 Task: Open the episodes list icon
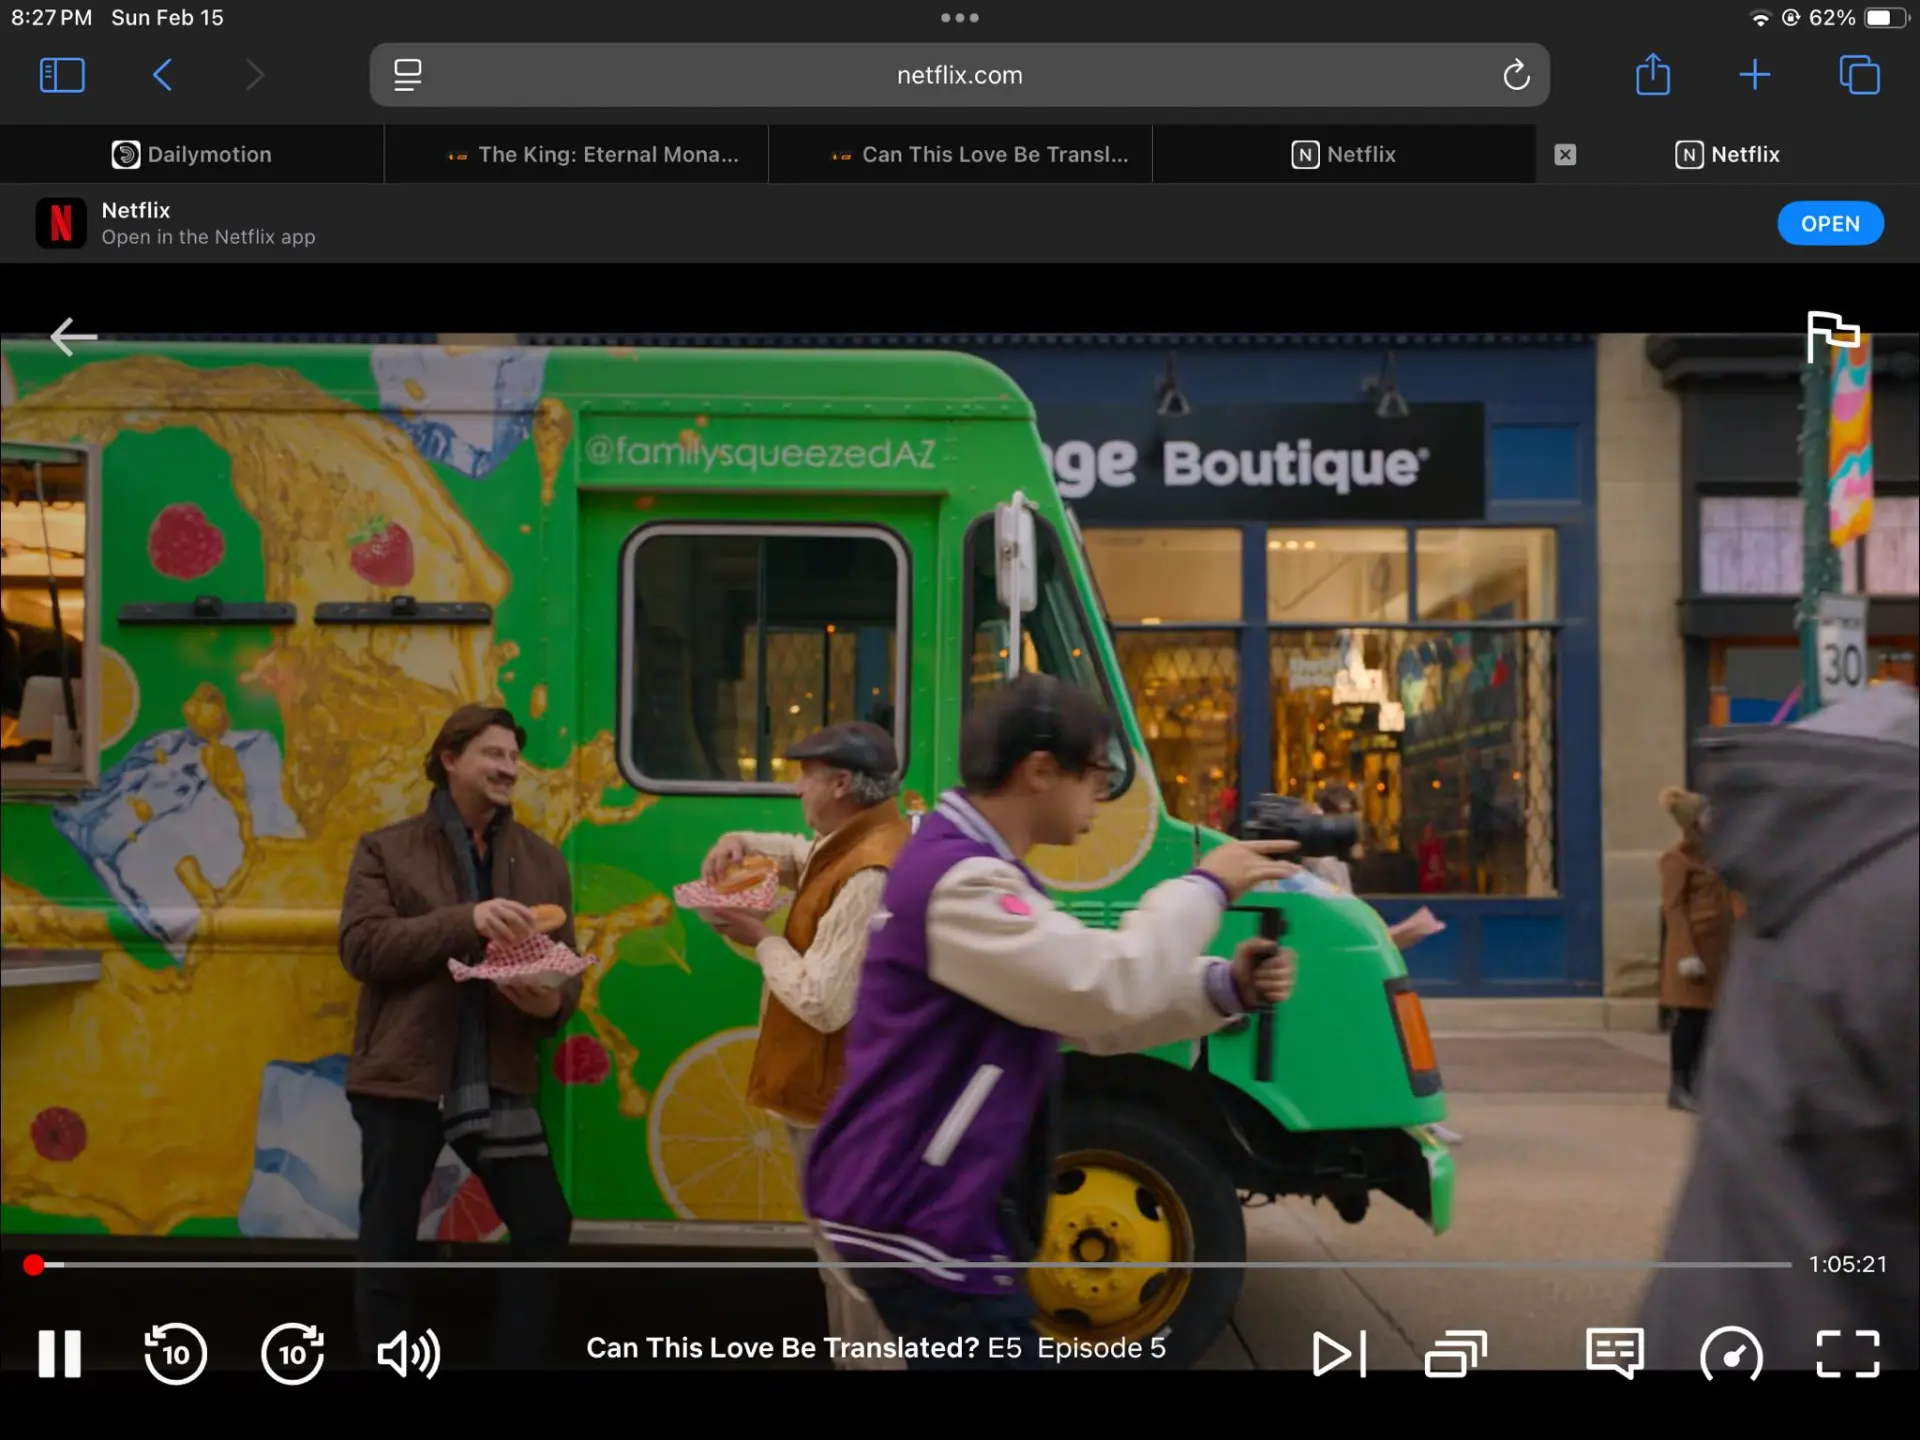coord(1456,1354)
